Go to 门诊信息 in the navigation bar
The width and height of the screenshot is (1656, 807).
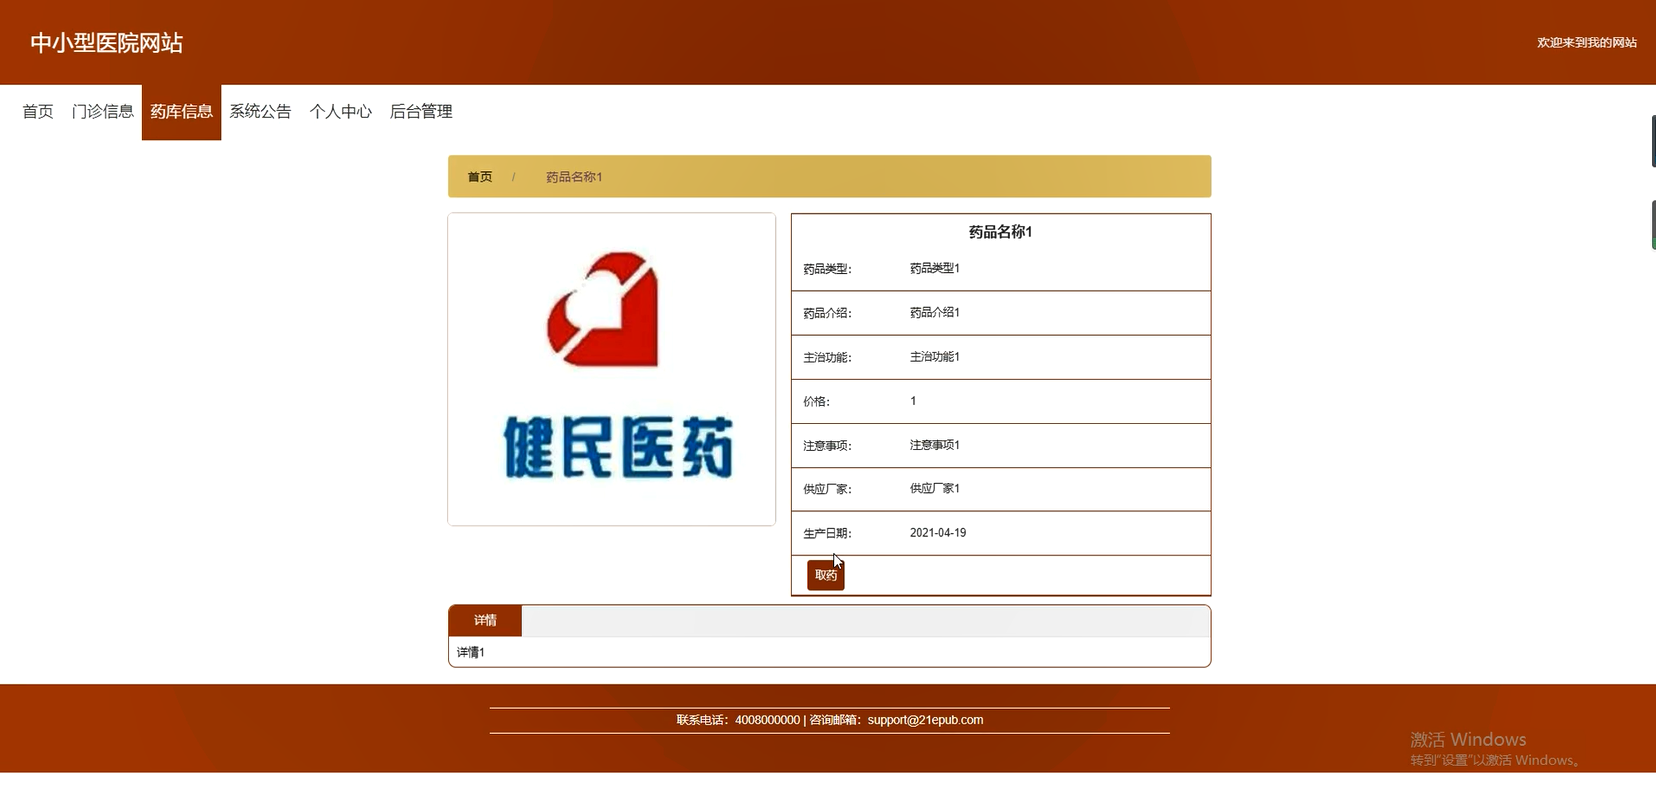102,112
